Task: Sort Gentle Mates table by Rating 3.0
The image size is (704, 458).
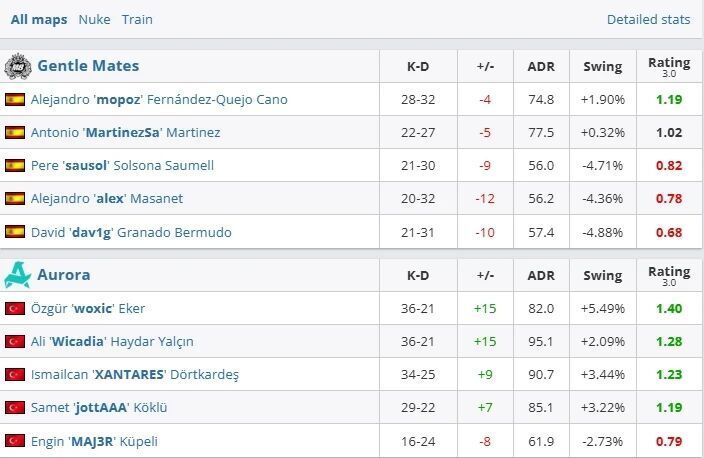Action: click(x=669, y=67)
